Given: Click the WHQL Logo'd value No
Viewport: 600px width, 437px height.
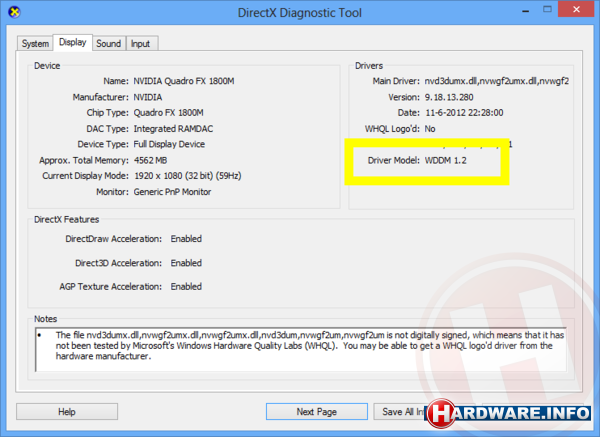Looking at the screenshot, I should [430, 129].
